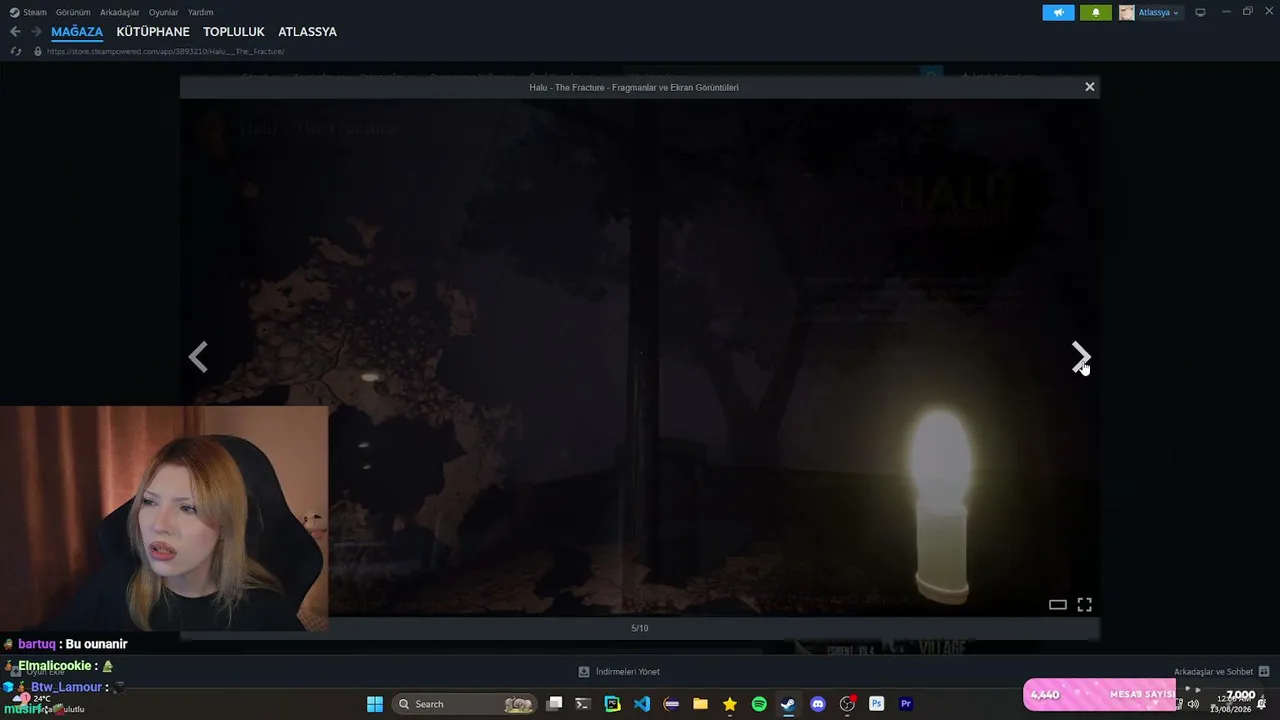
Task: Open the Yardım menu
Action: 200,12
